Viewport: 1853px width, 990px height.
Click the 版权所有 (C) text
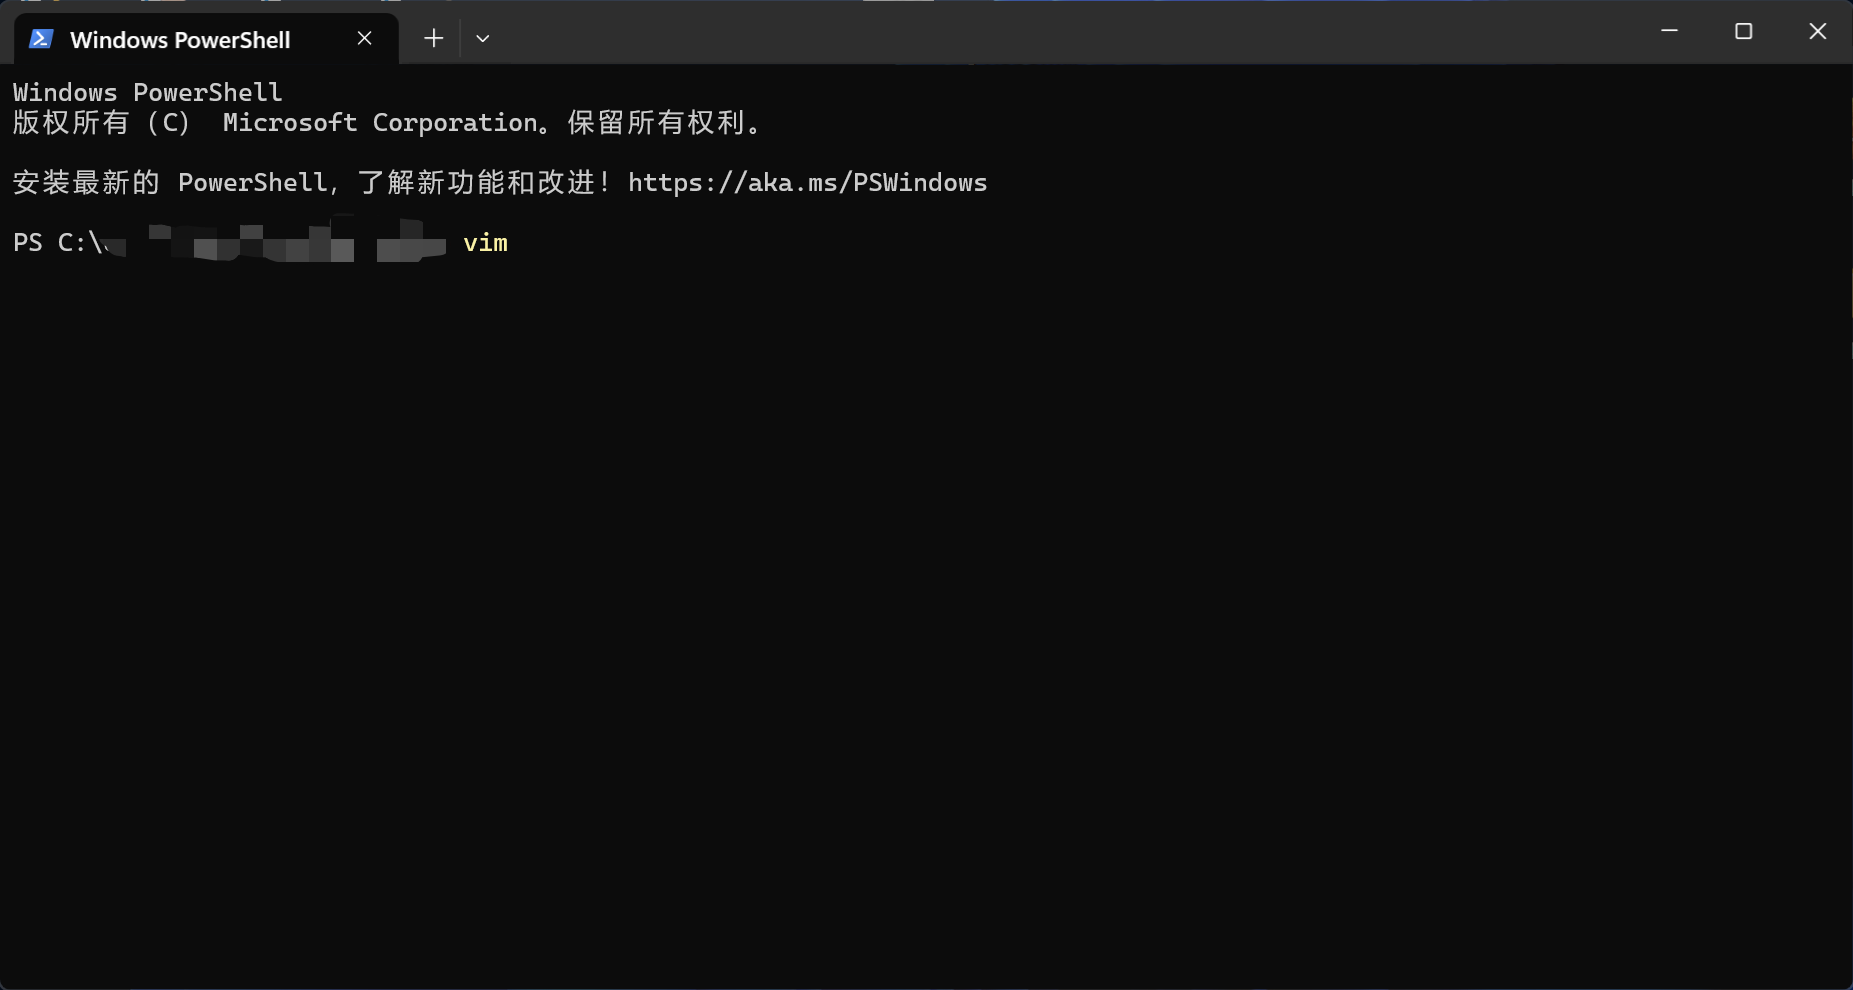pyautogui.click(x=100, y=123)
